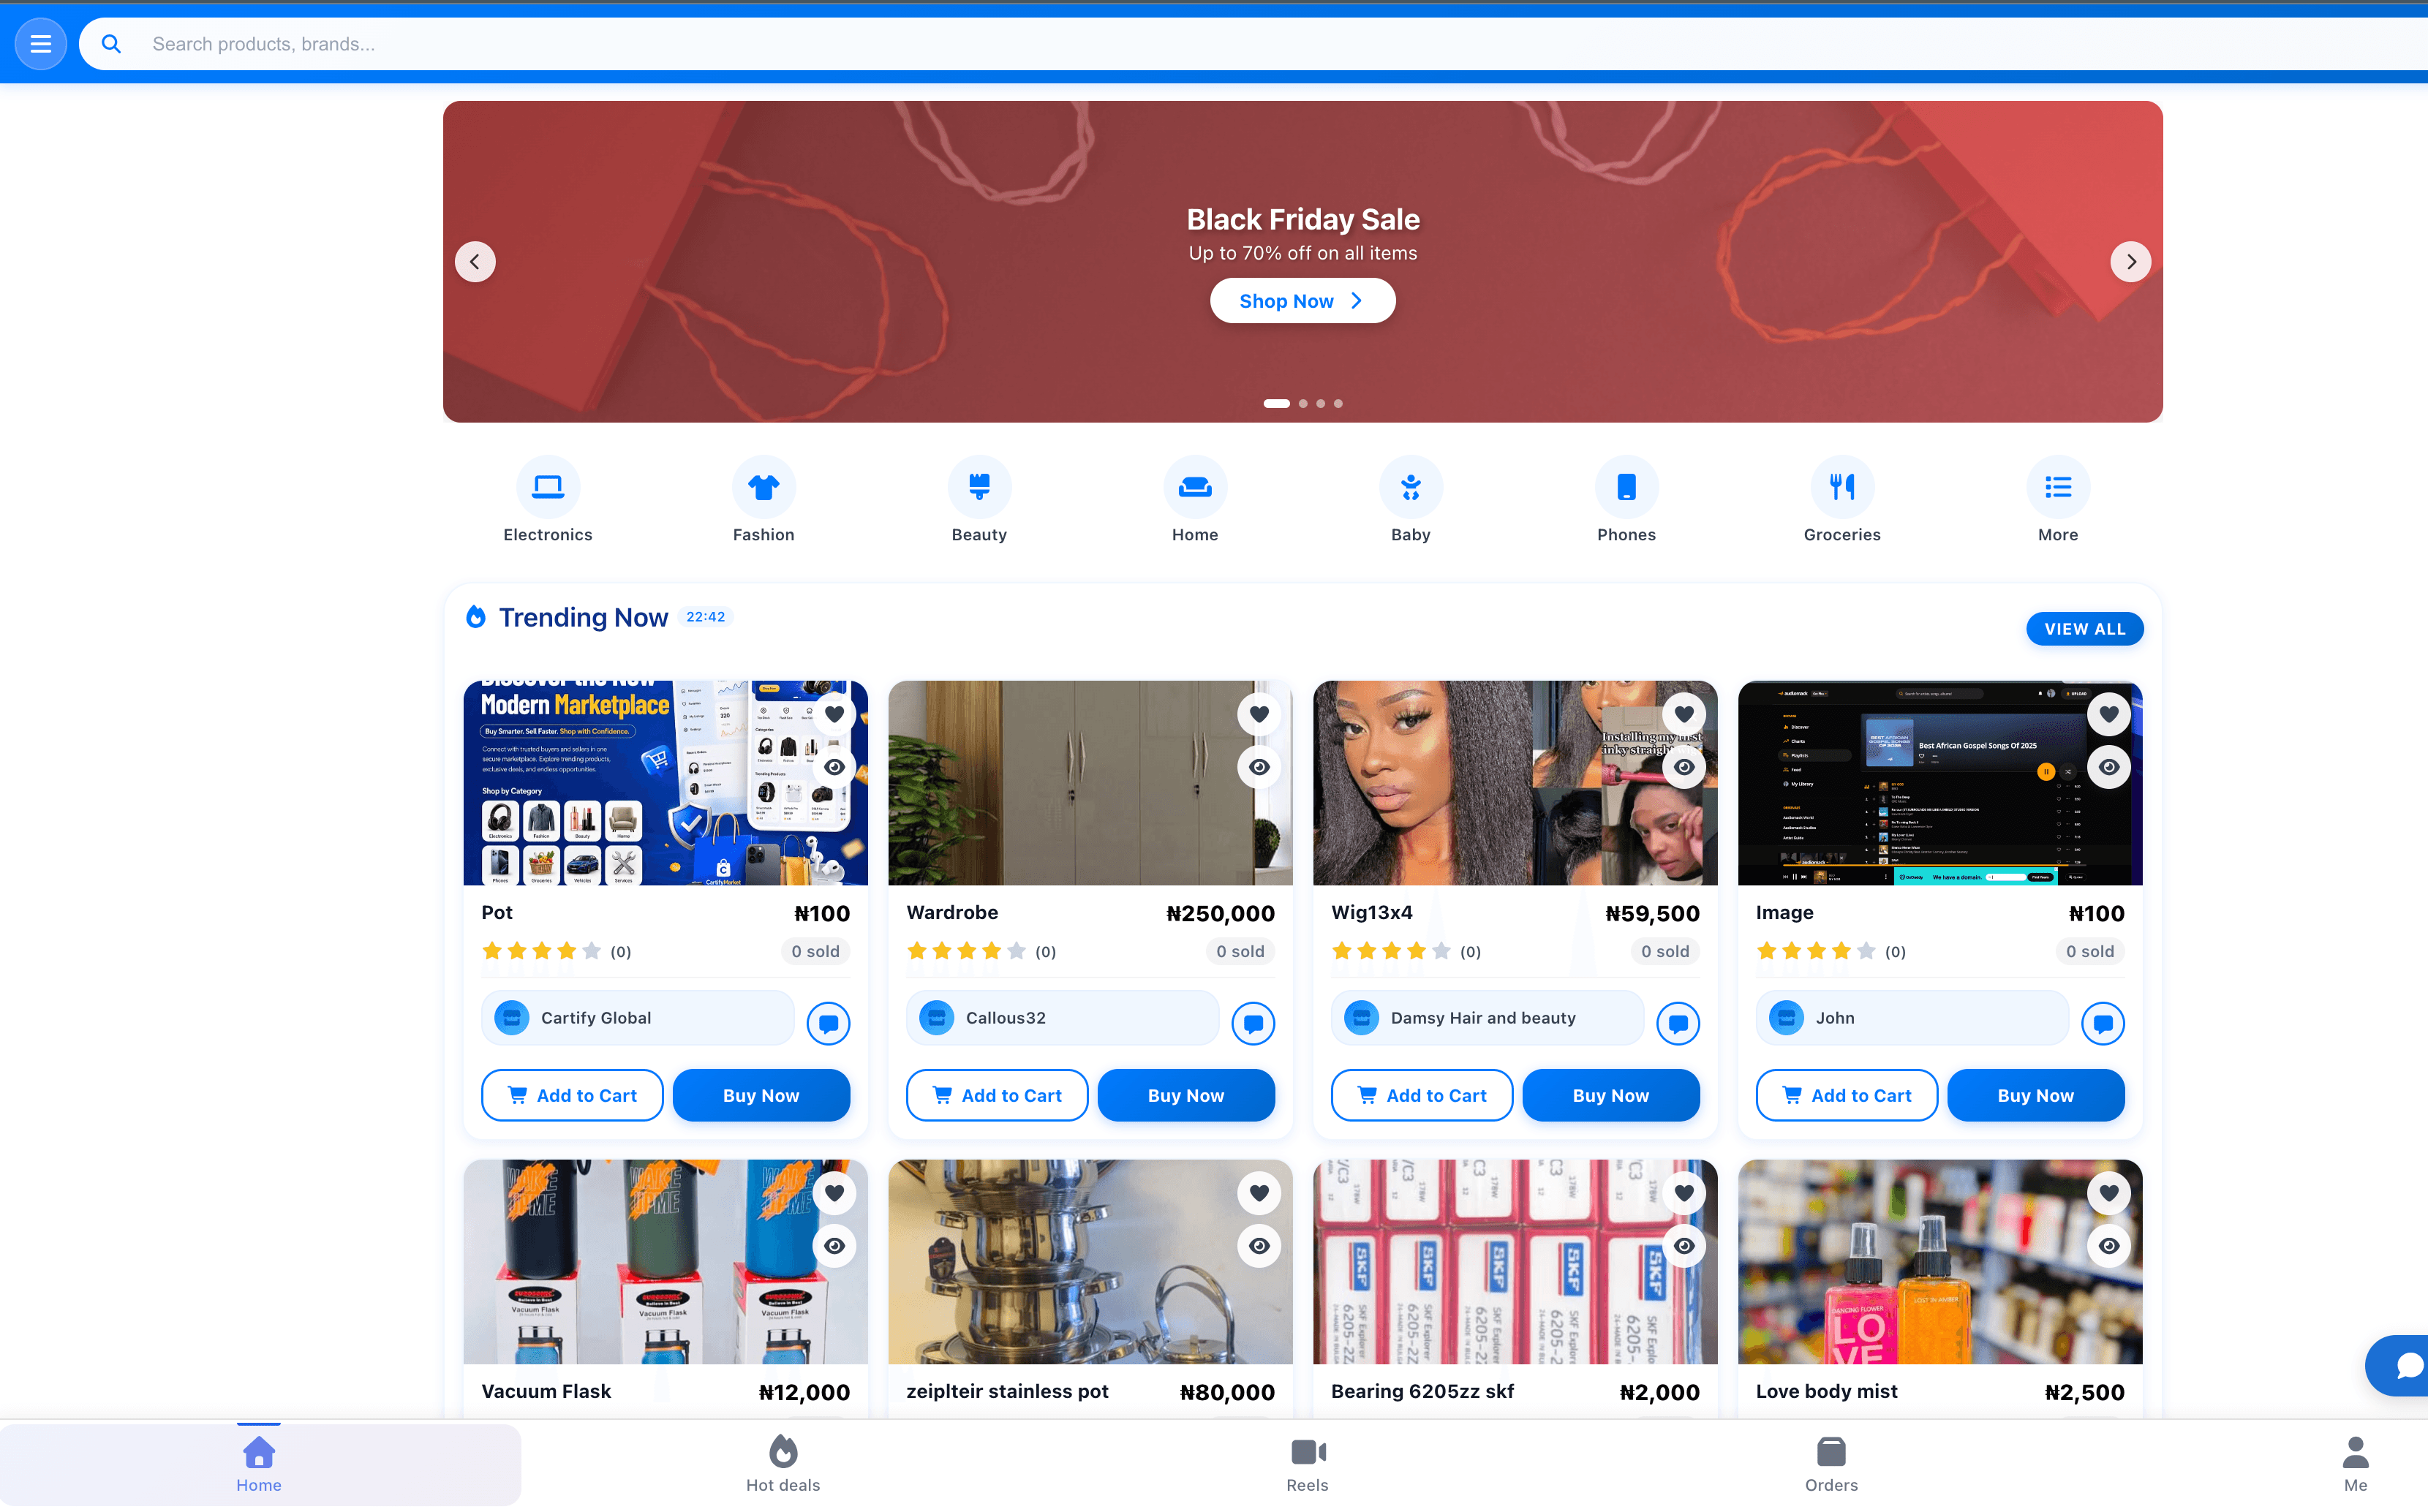Open the Beauty category
The height and width of the screenshot is (1512, 2428).
coord(979,500)
